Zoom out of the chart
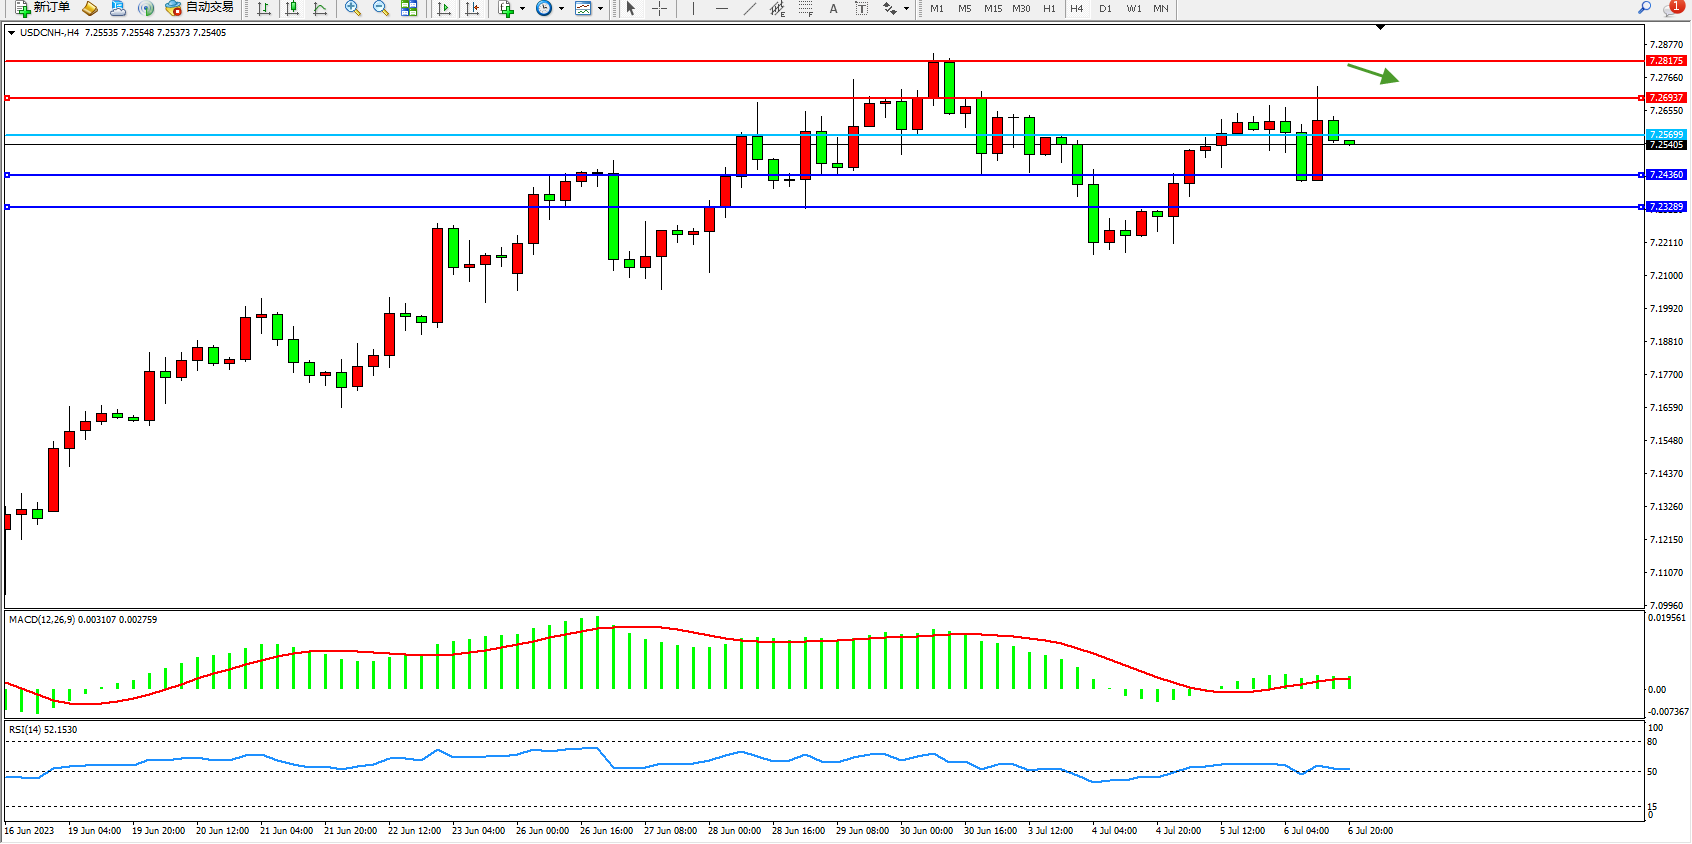Screen dimensions: 1692x844 click(x=381, y=8)
